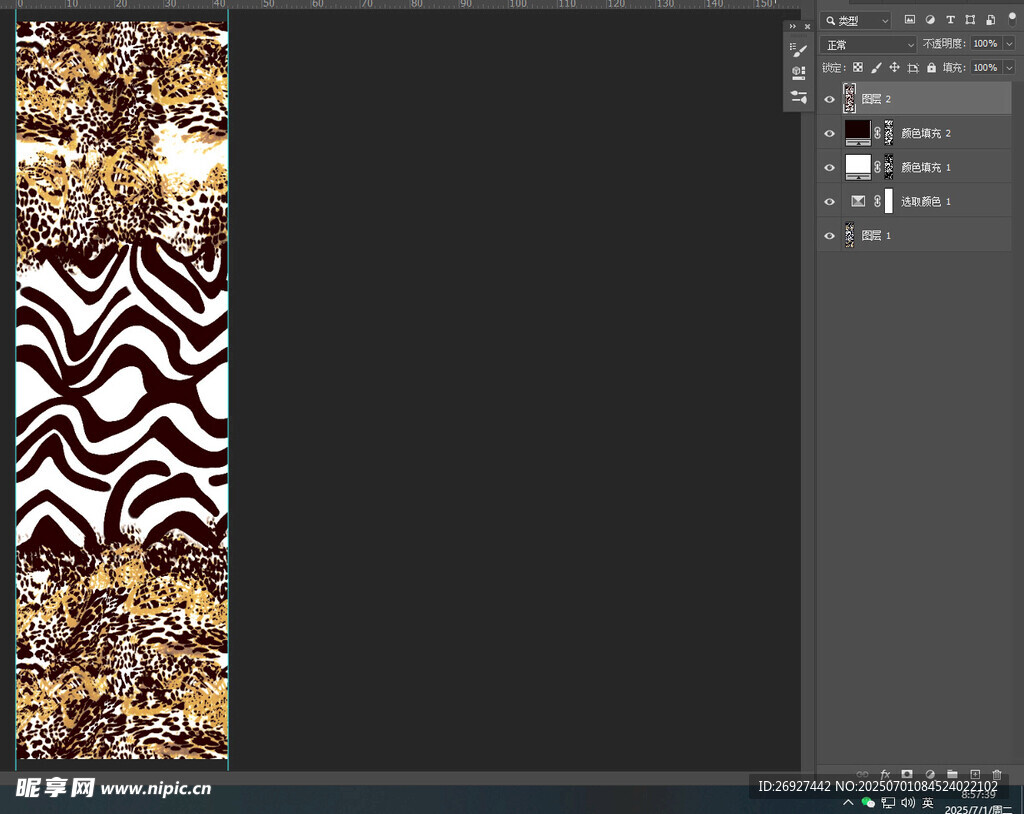This screenshot has height=814, width=1024.
Task: Expand the 类型 layer filter dropdown
Action: pyautogui.click(x=856, y=21)
